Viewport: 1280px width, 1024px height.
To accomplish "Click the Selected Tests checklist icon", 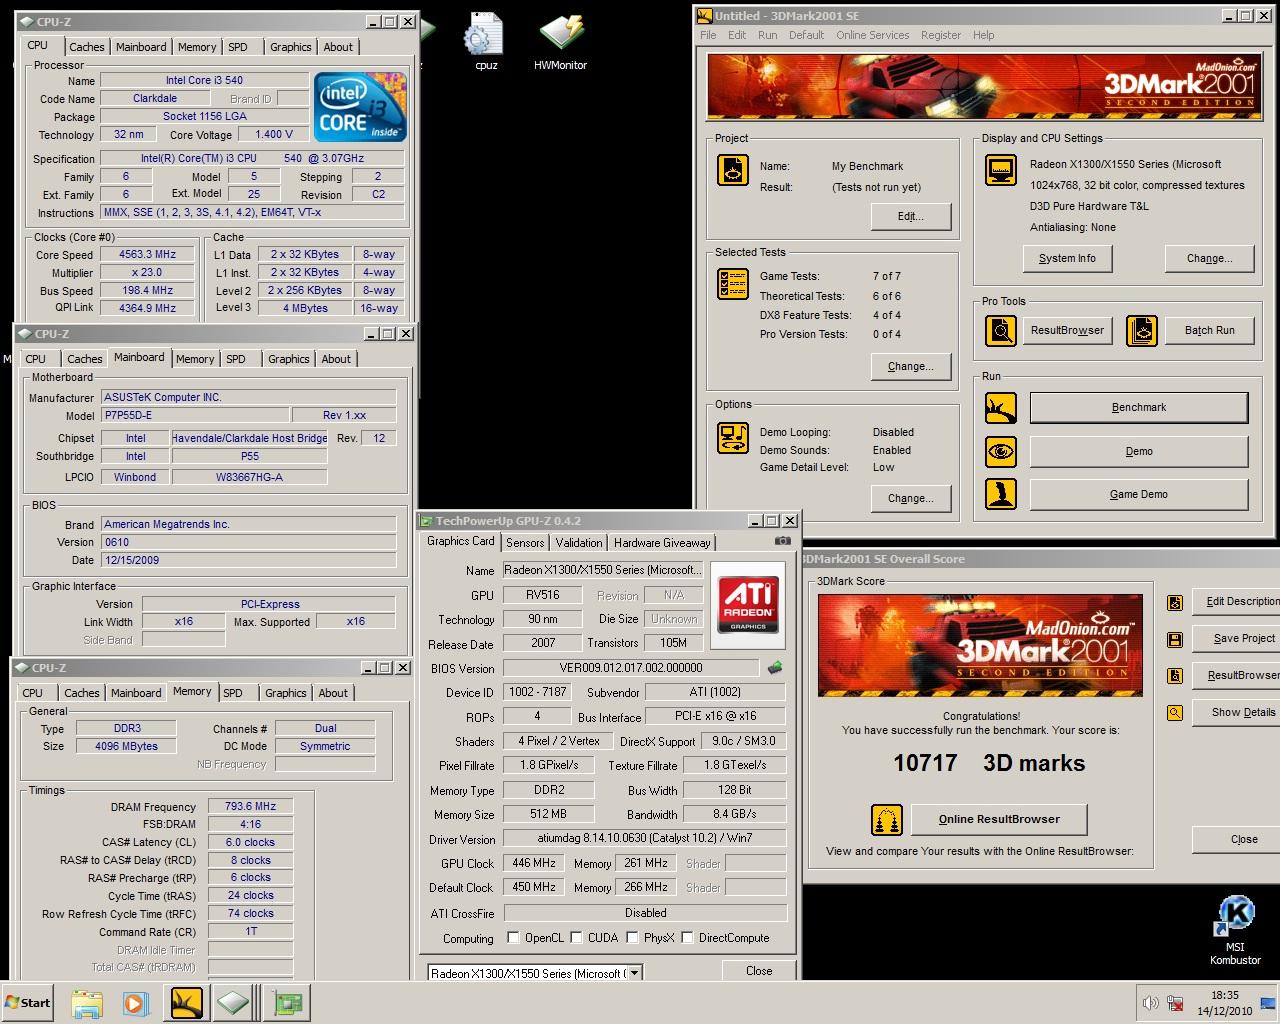I will [733, 284].
